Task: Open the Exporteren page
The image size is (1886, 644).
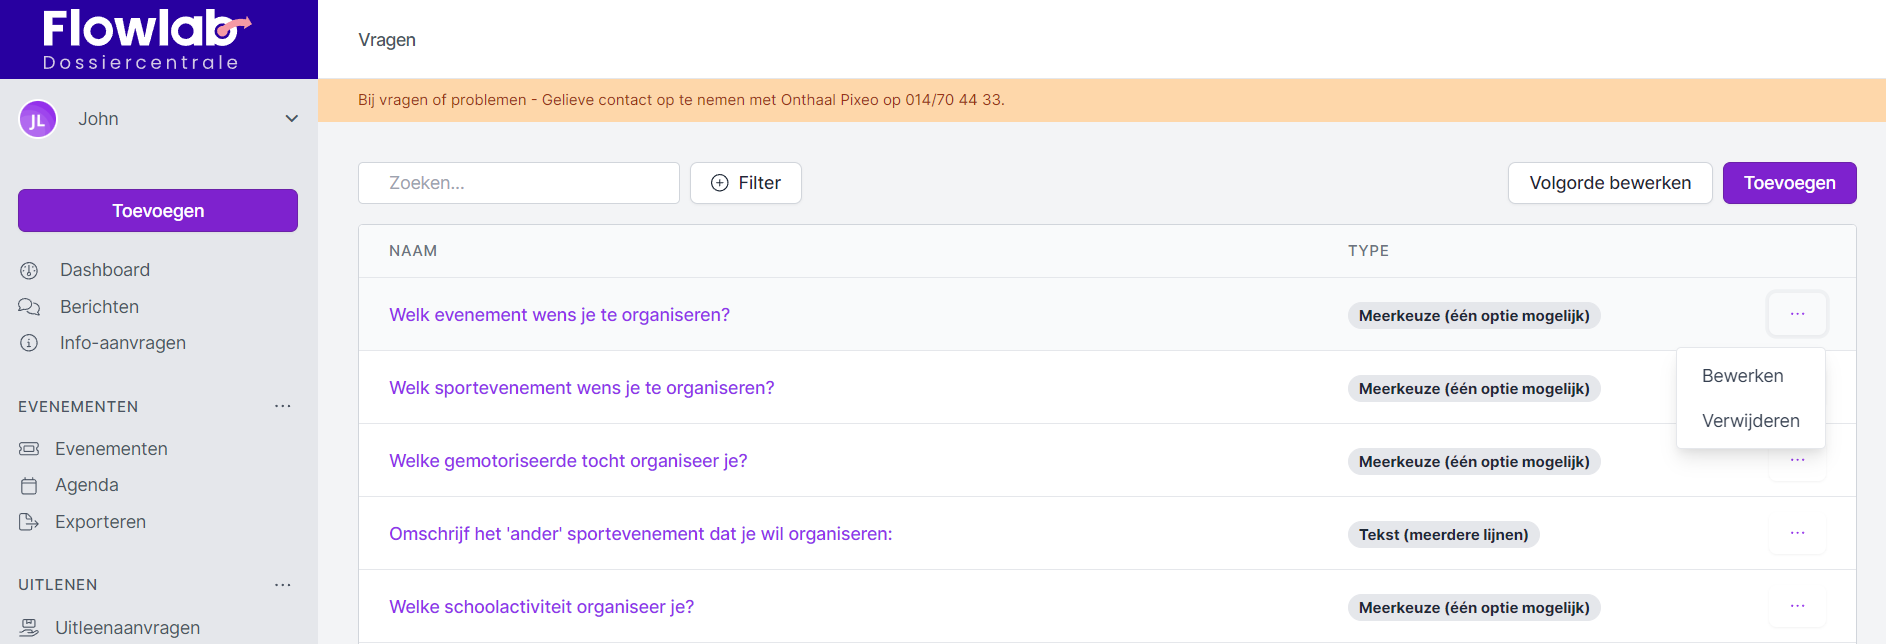Action: click(x=100, y=522)
